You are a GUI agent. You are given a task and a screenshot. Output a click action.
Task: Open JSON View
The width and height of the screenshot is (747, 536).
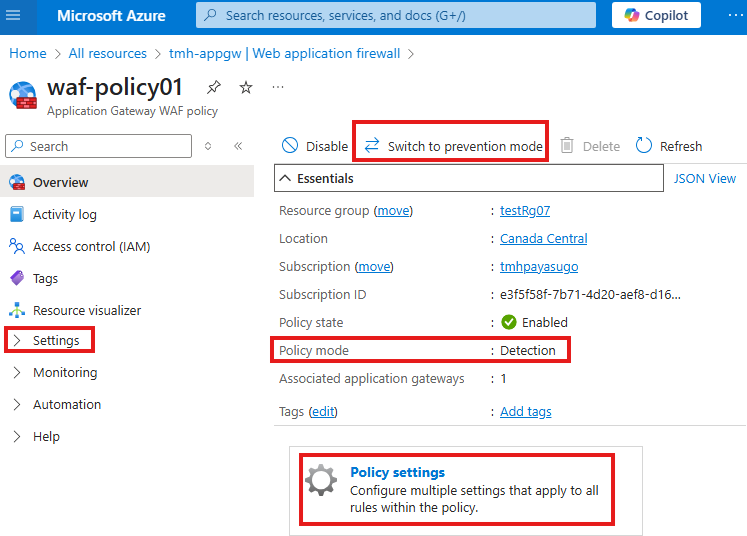pyautogui.click(x=704, y=178)
